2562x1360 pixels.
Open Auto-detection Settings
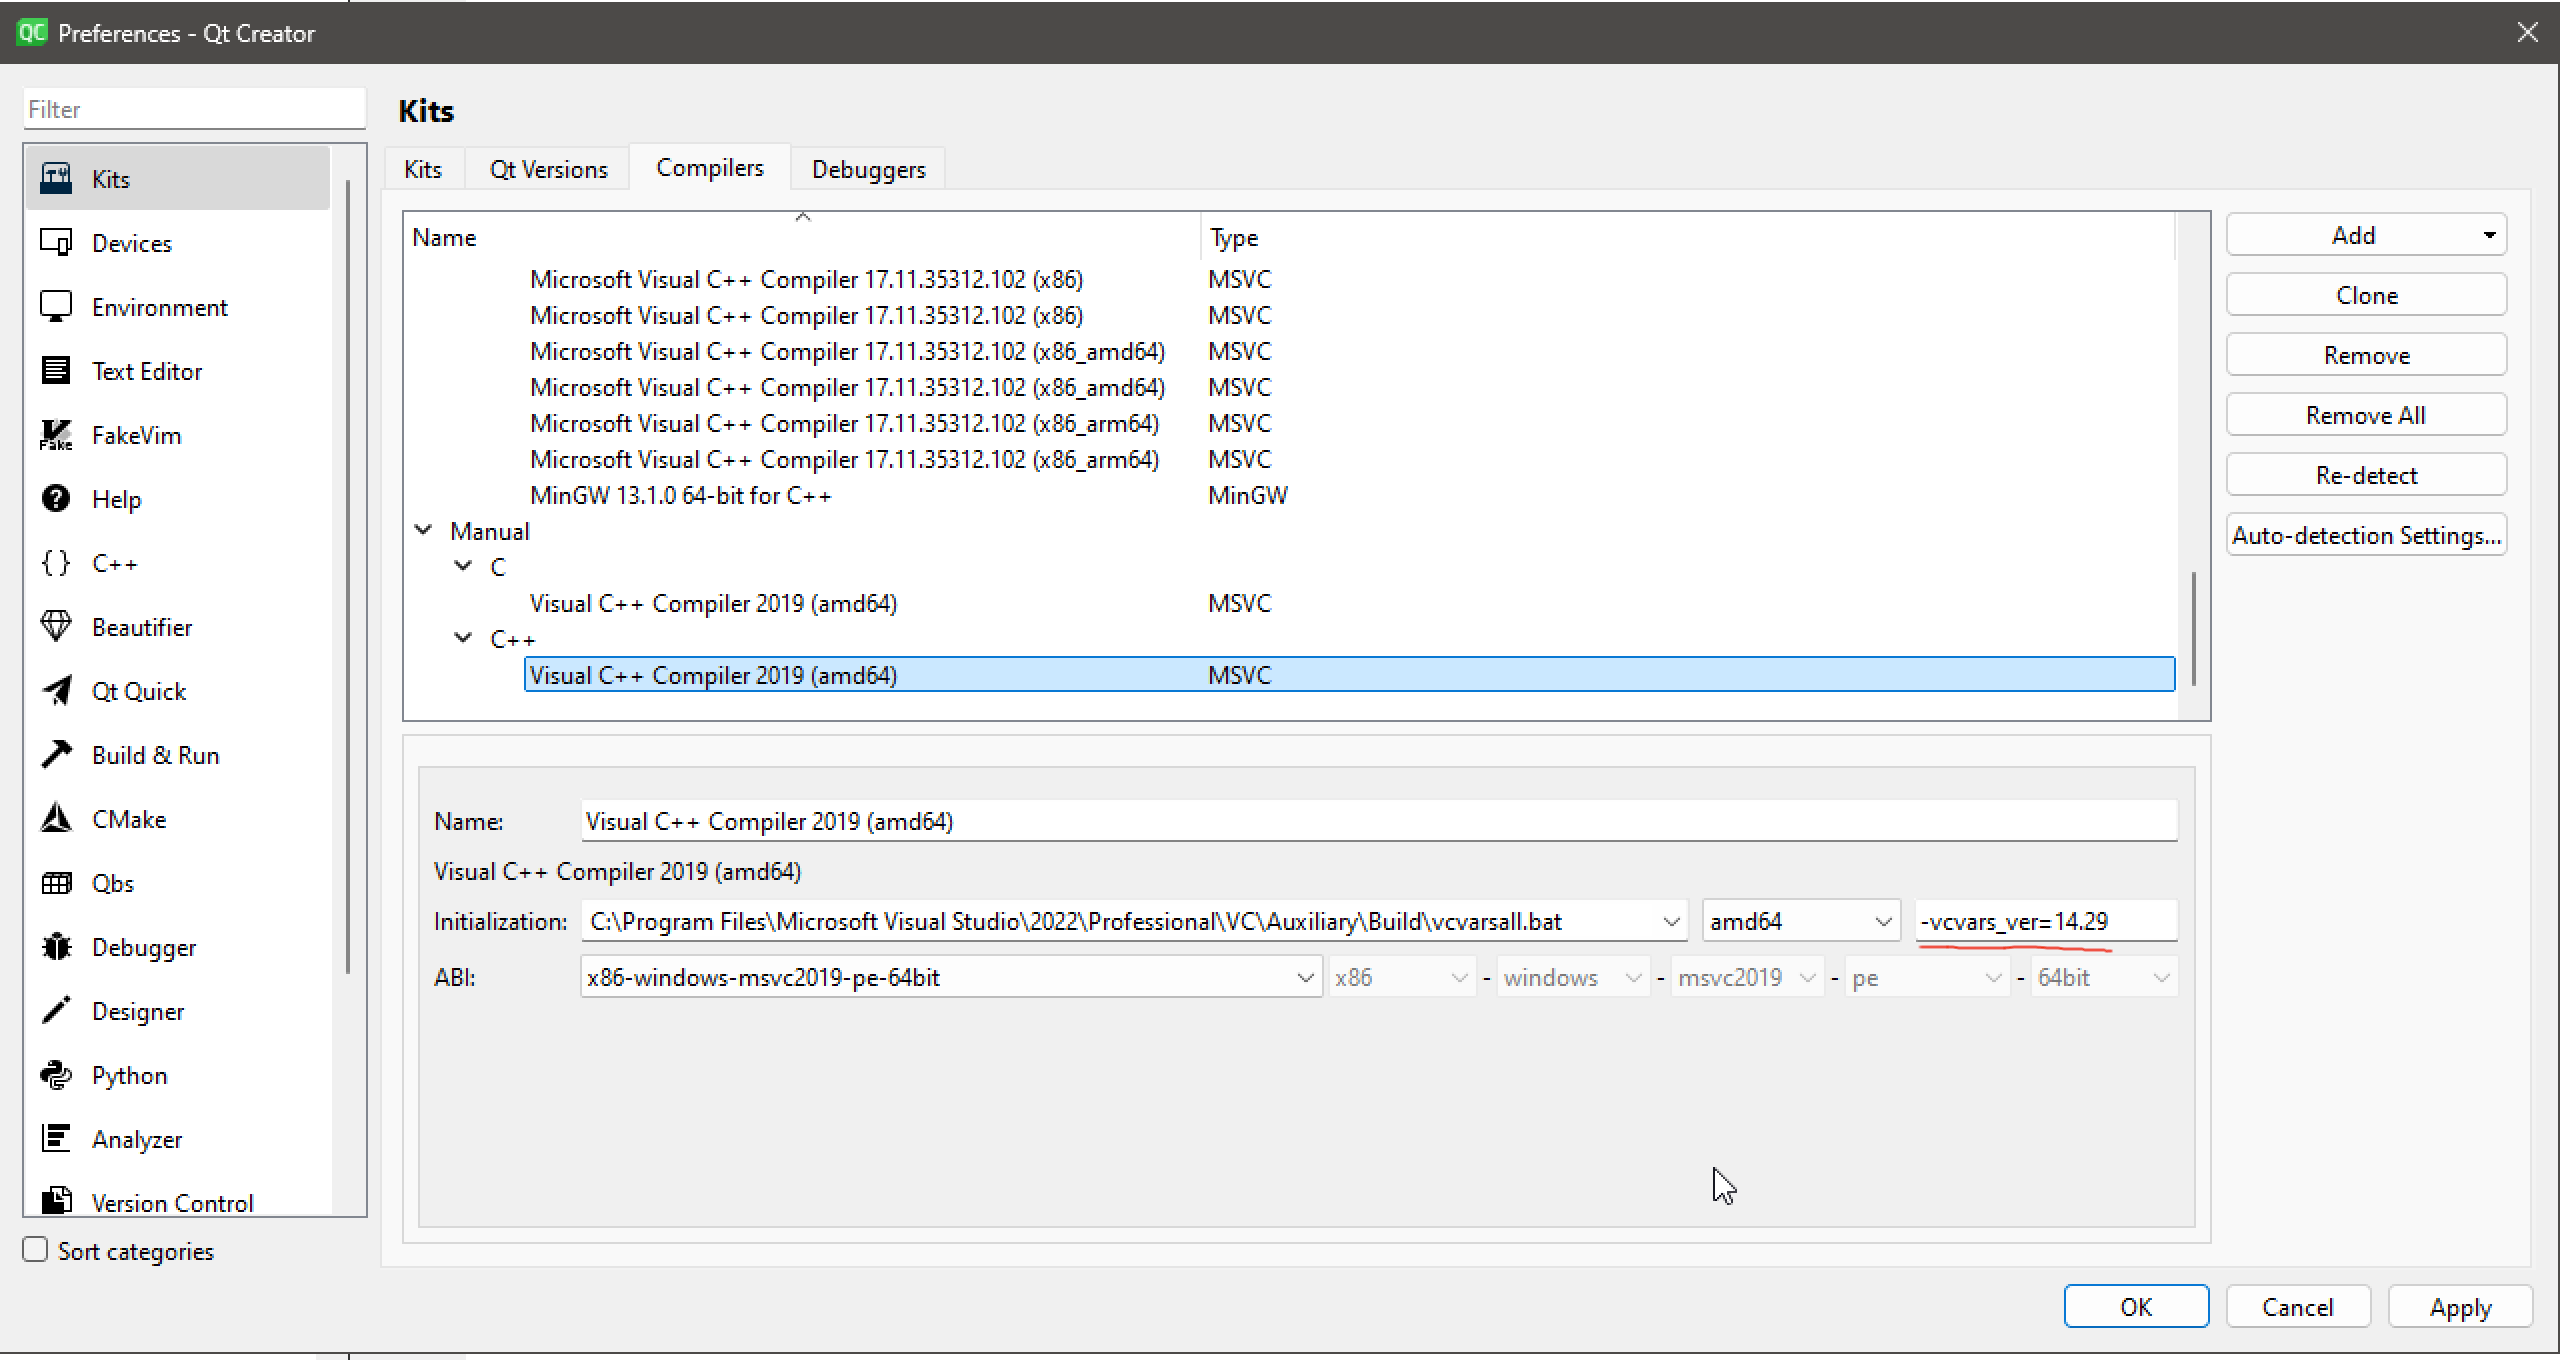[x=2366, y=535]
